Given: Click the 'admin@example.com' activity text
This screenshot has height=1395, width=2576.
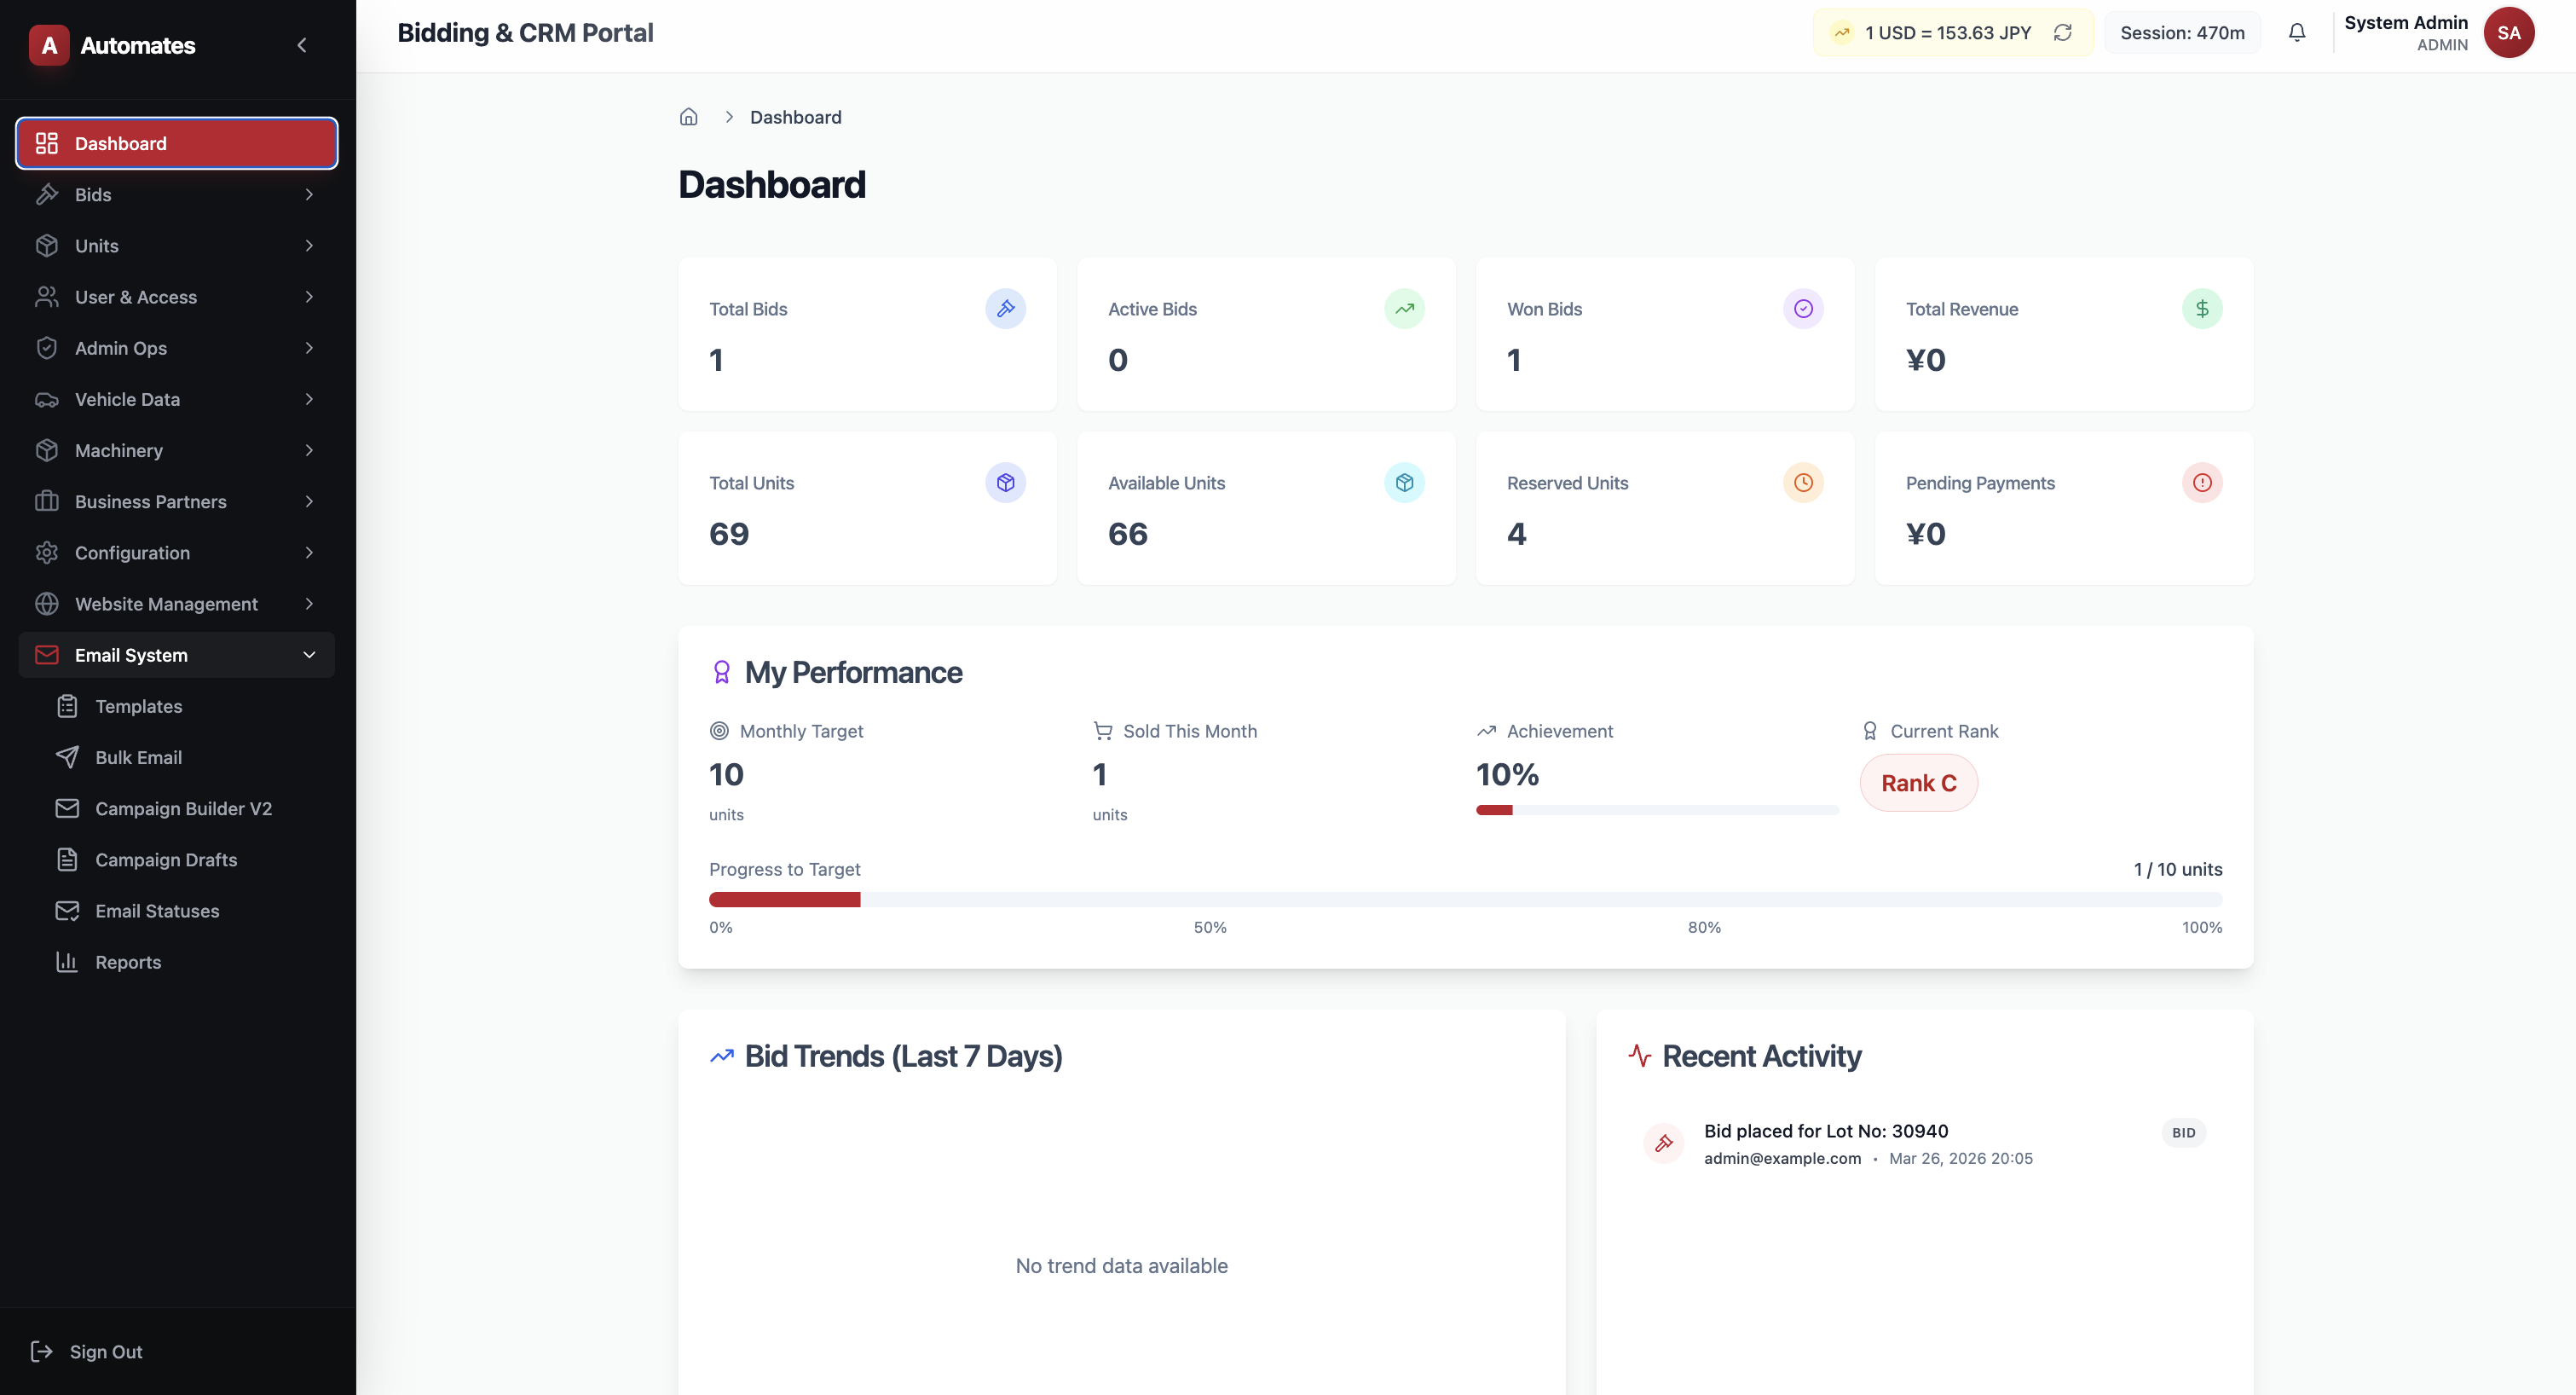Looking at the screenshot, I should pos(1782,1158).
